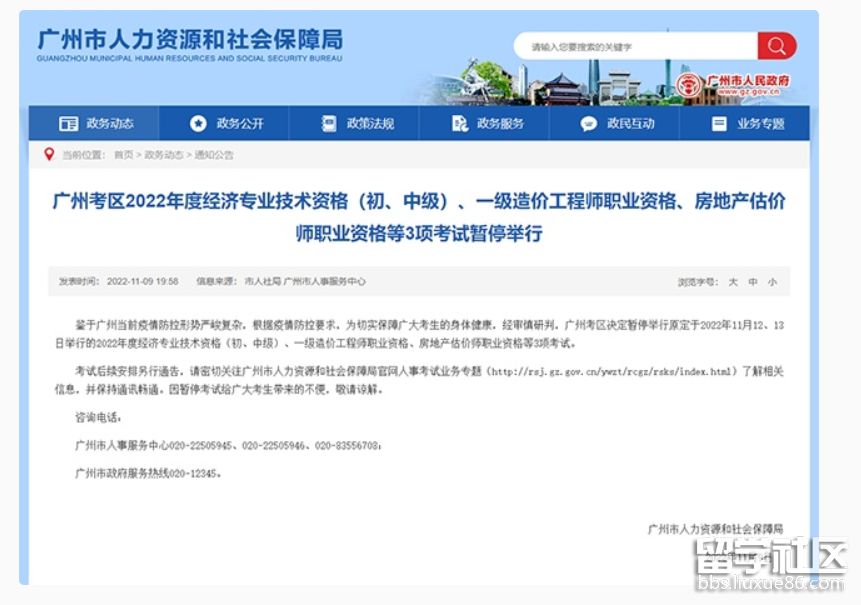Image resolution: width=861 pixels, height=605 pixels.
Task: Click the 政务动态 breadcrumb link
Action: click(164, 155)
